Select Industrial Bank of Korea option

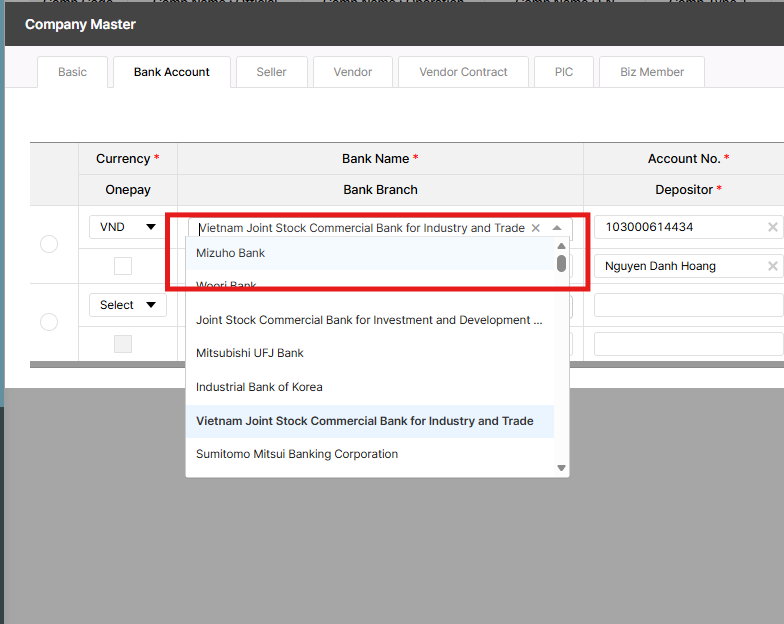click(x=259, y=387)
